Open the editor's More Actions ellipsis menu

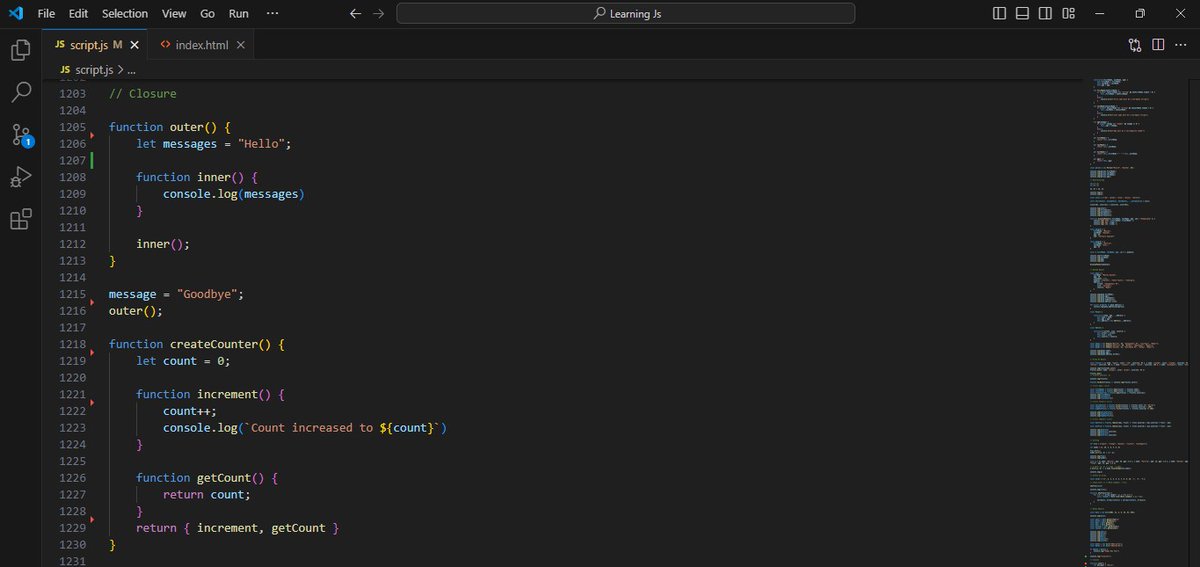click(x=1180, y=45)
